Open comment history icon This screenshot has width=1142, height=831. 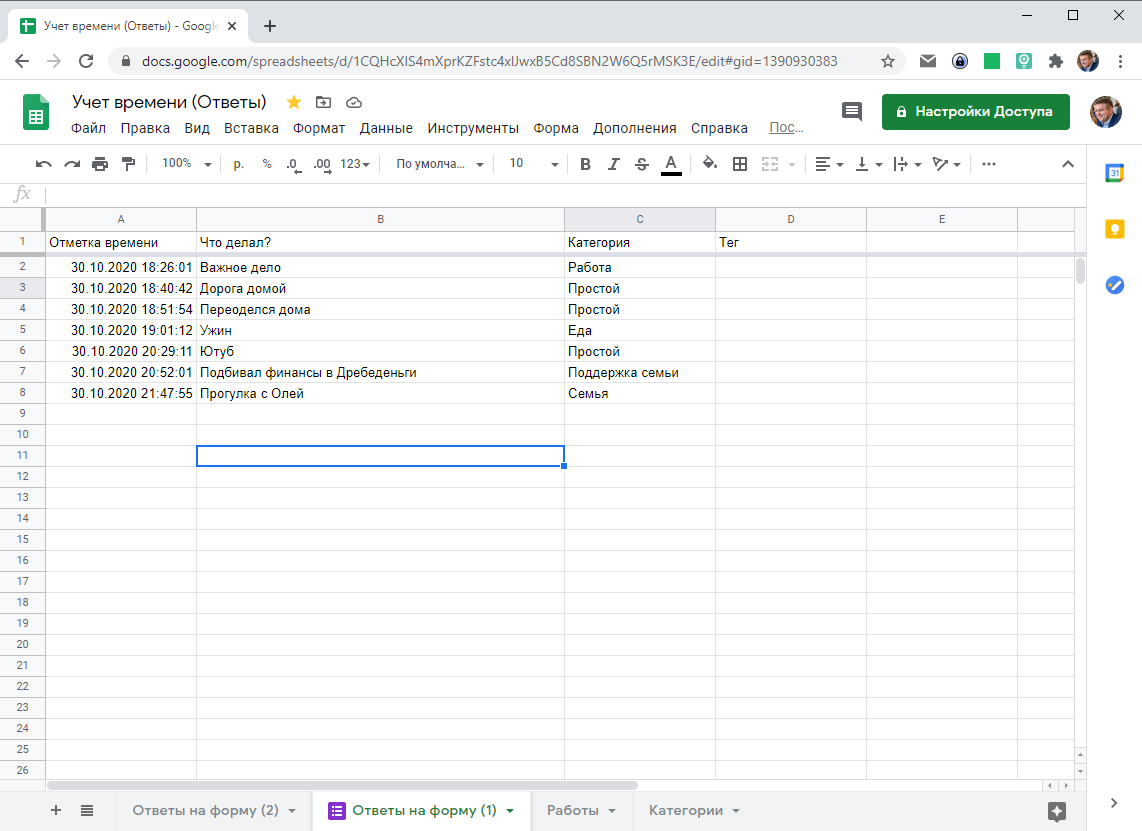tap(852, 112)
